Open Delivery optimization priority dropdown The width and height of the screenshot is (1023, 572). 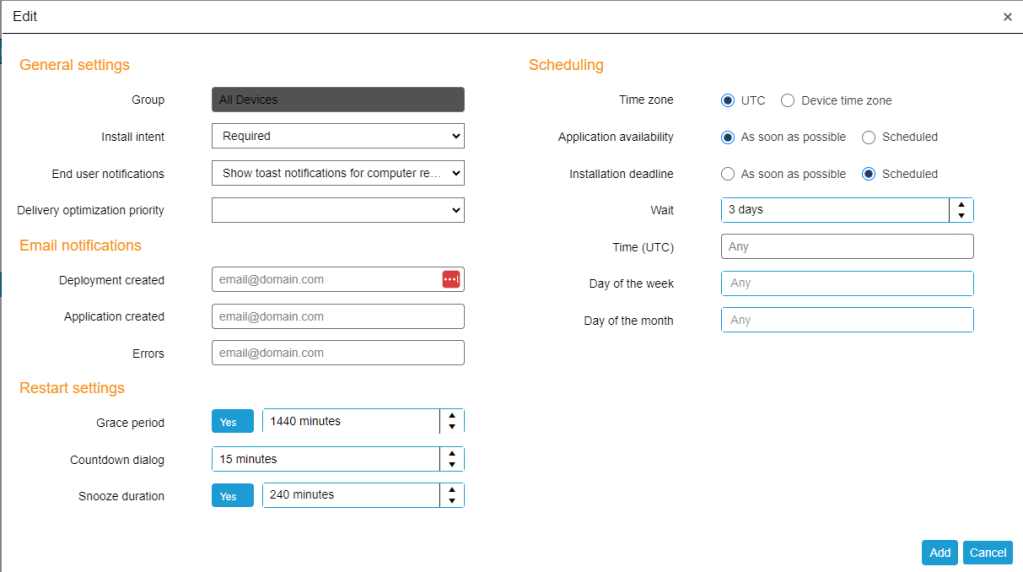point(337,210)
